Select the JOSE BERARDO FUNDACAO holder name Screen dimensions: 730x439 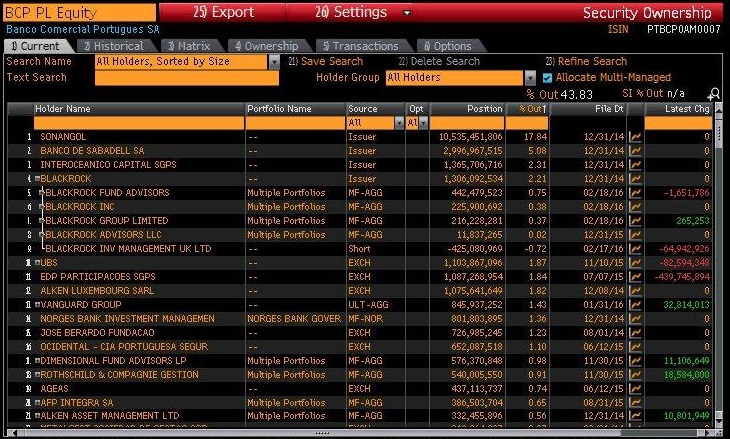(97, 332)
